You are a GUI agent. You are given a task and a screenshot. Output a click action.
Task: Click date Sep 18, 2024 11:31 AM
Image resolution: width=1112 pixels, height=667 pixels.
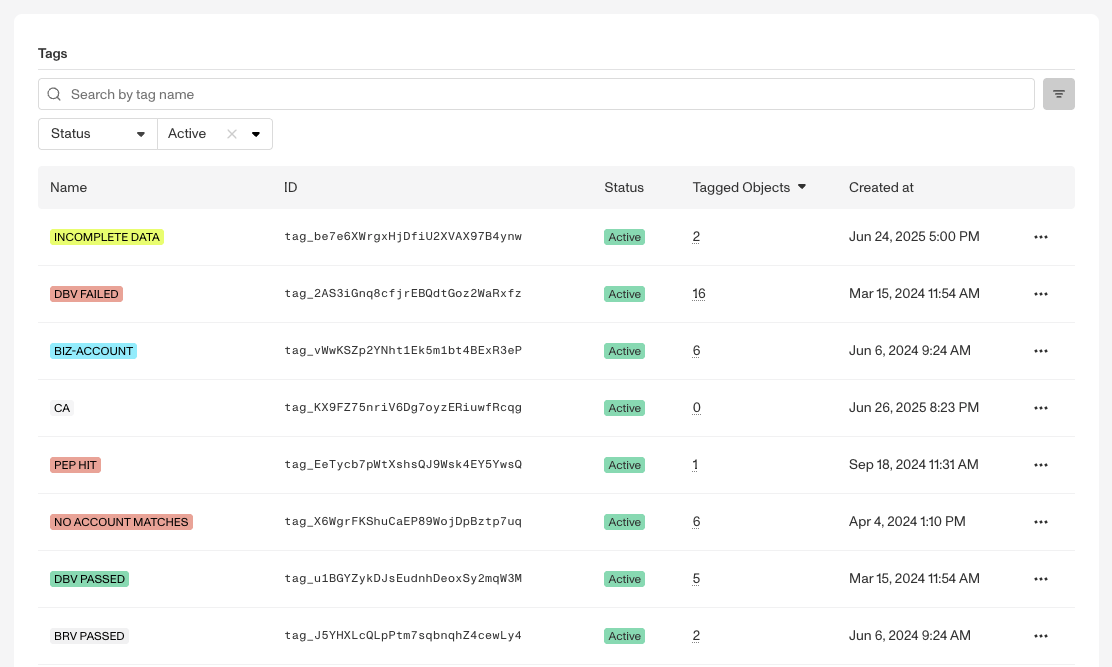click(913, 465)
